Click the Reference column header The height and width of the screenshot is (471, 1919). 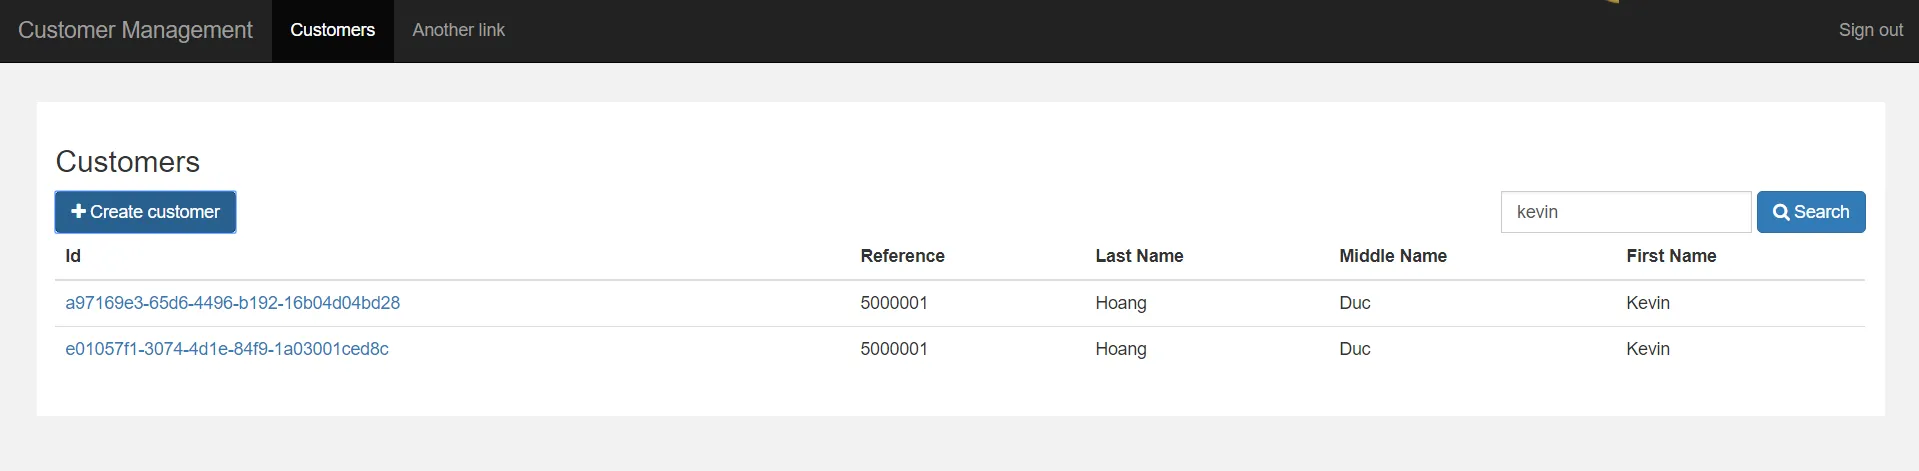pyautogui.click(x=902, y=256)
